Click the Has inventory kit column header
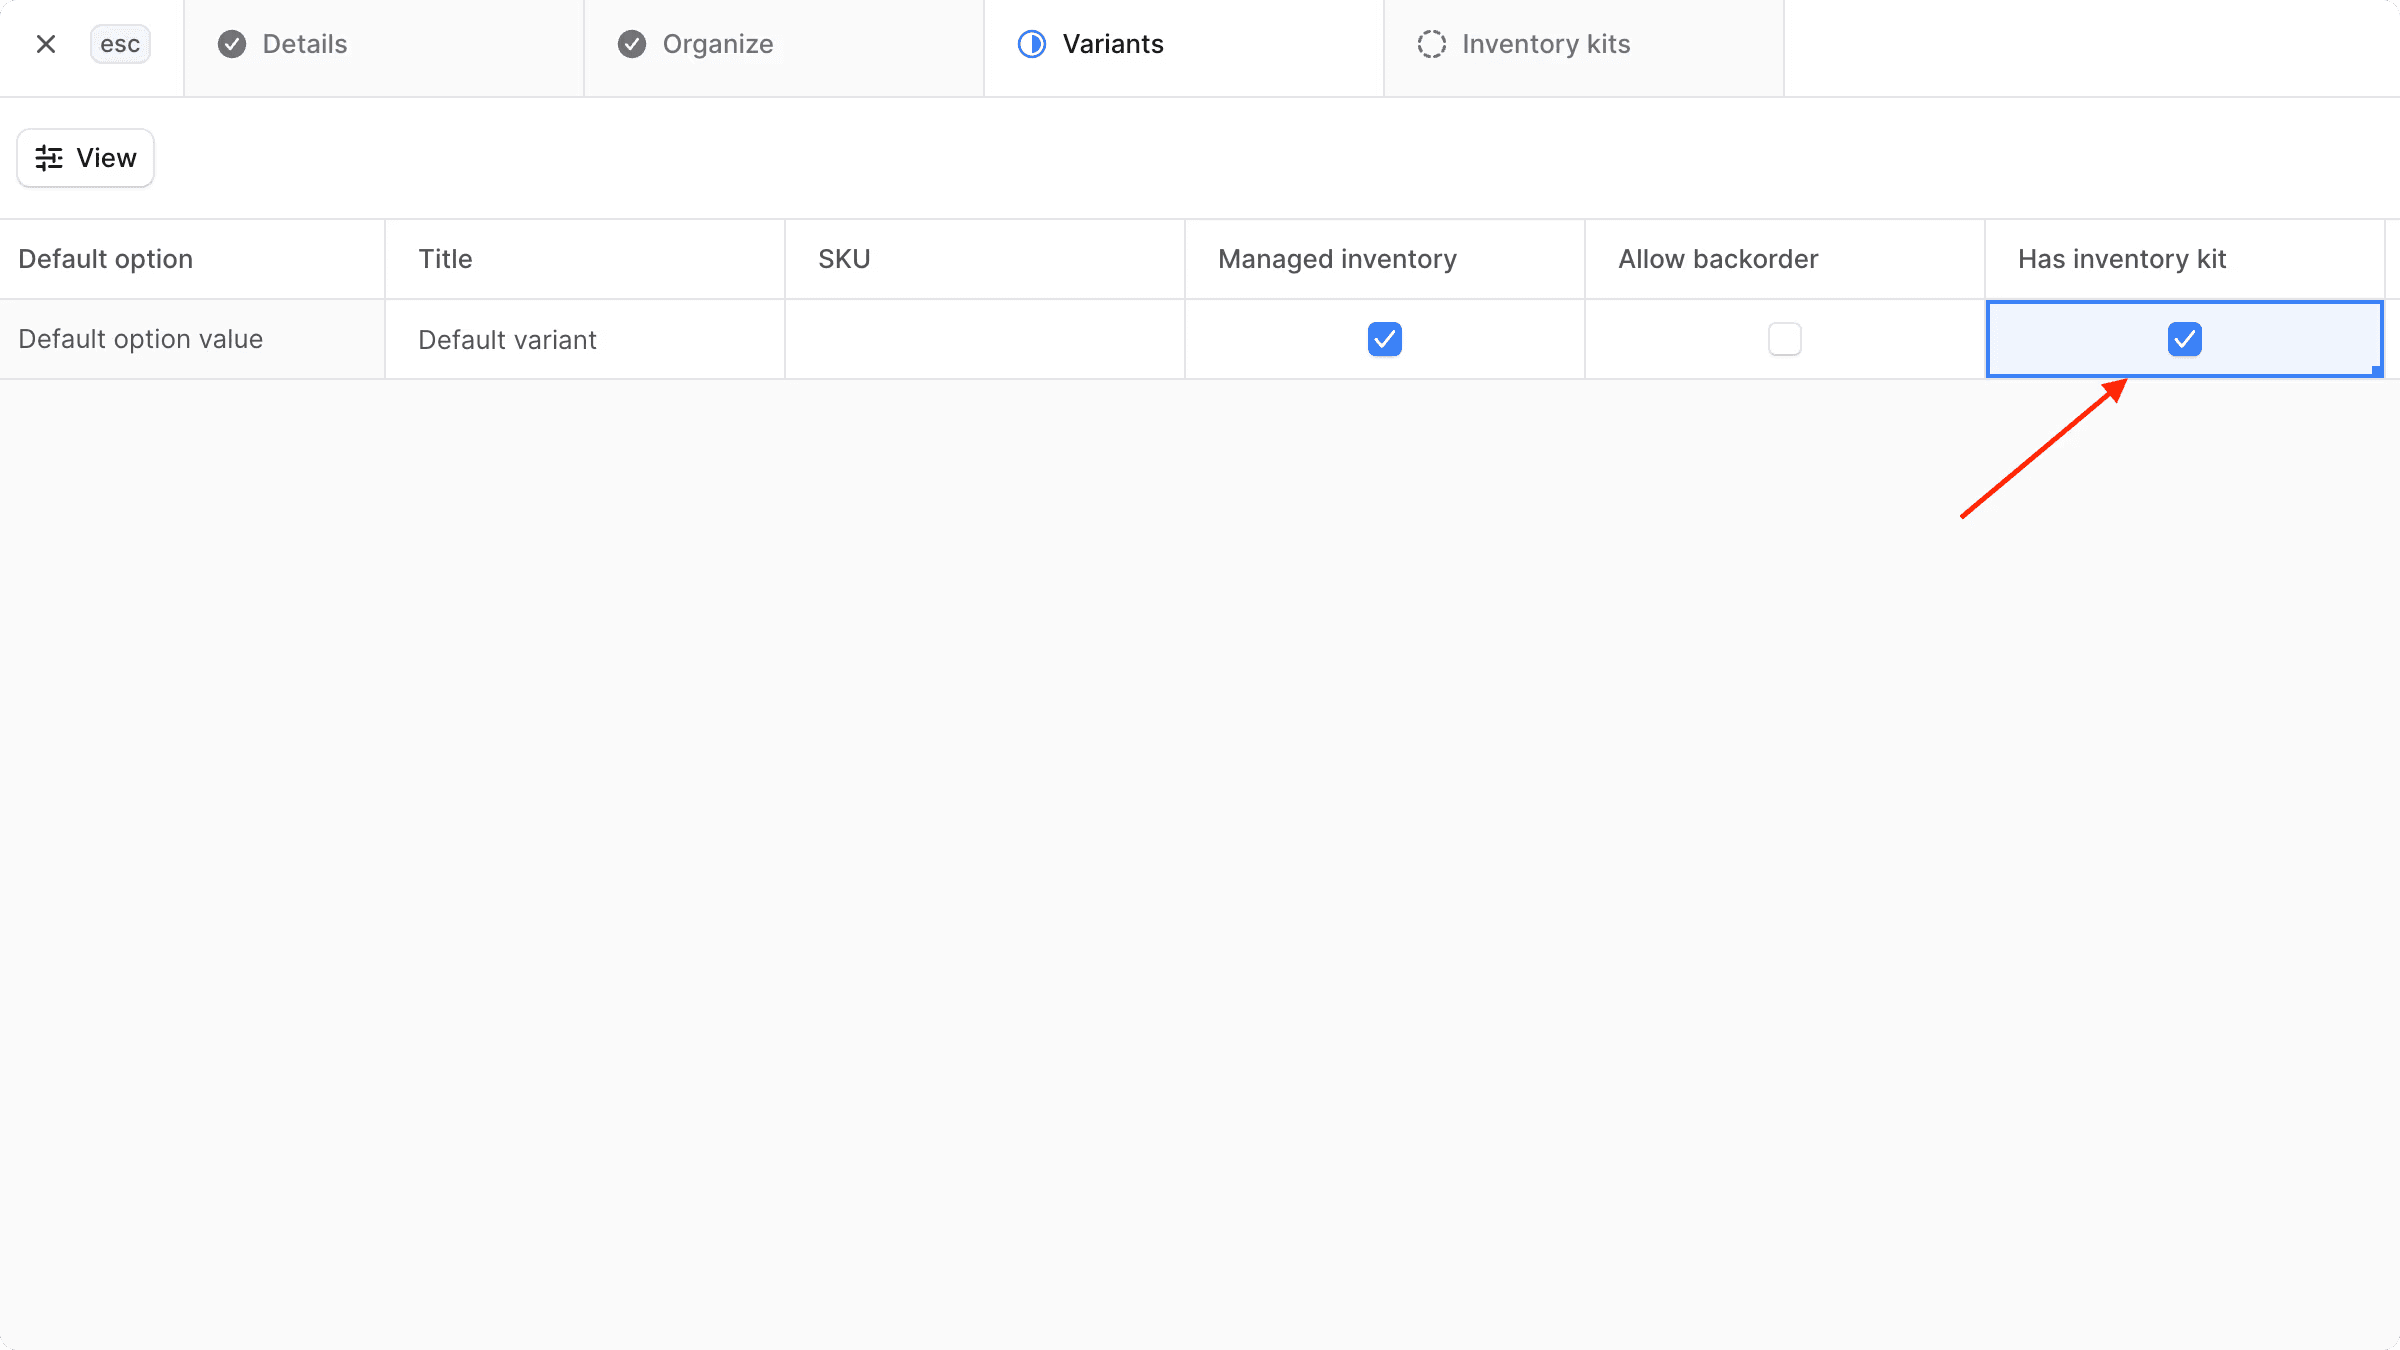The image size is (2400, 1350). pos(2121,258)
